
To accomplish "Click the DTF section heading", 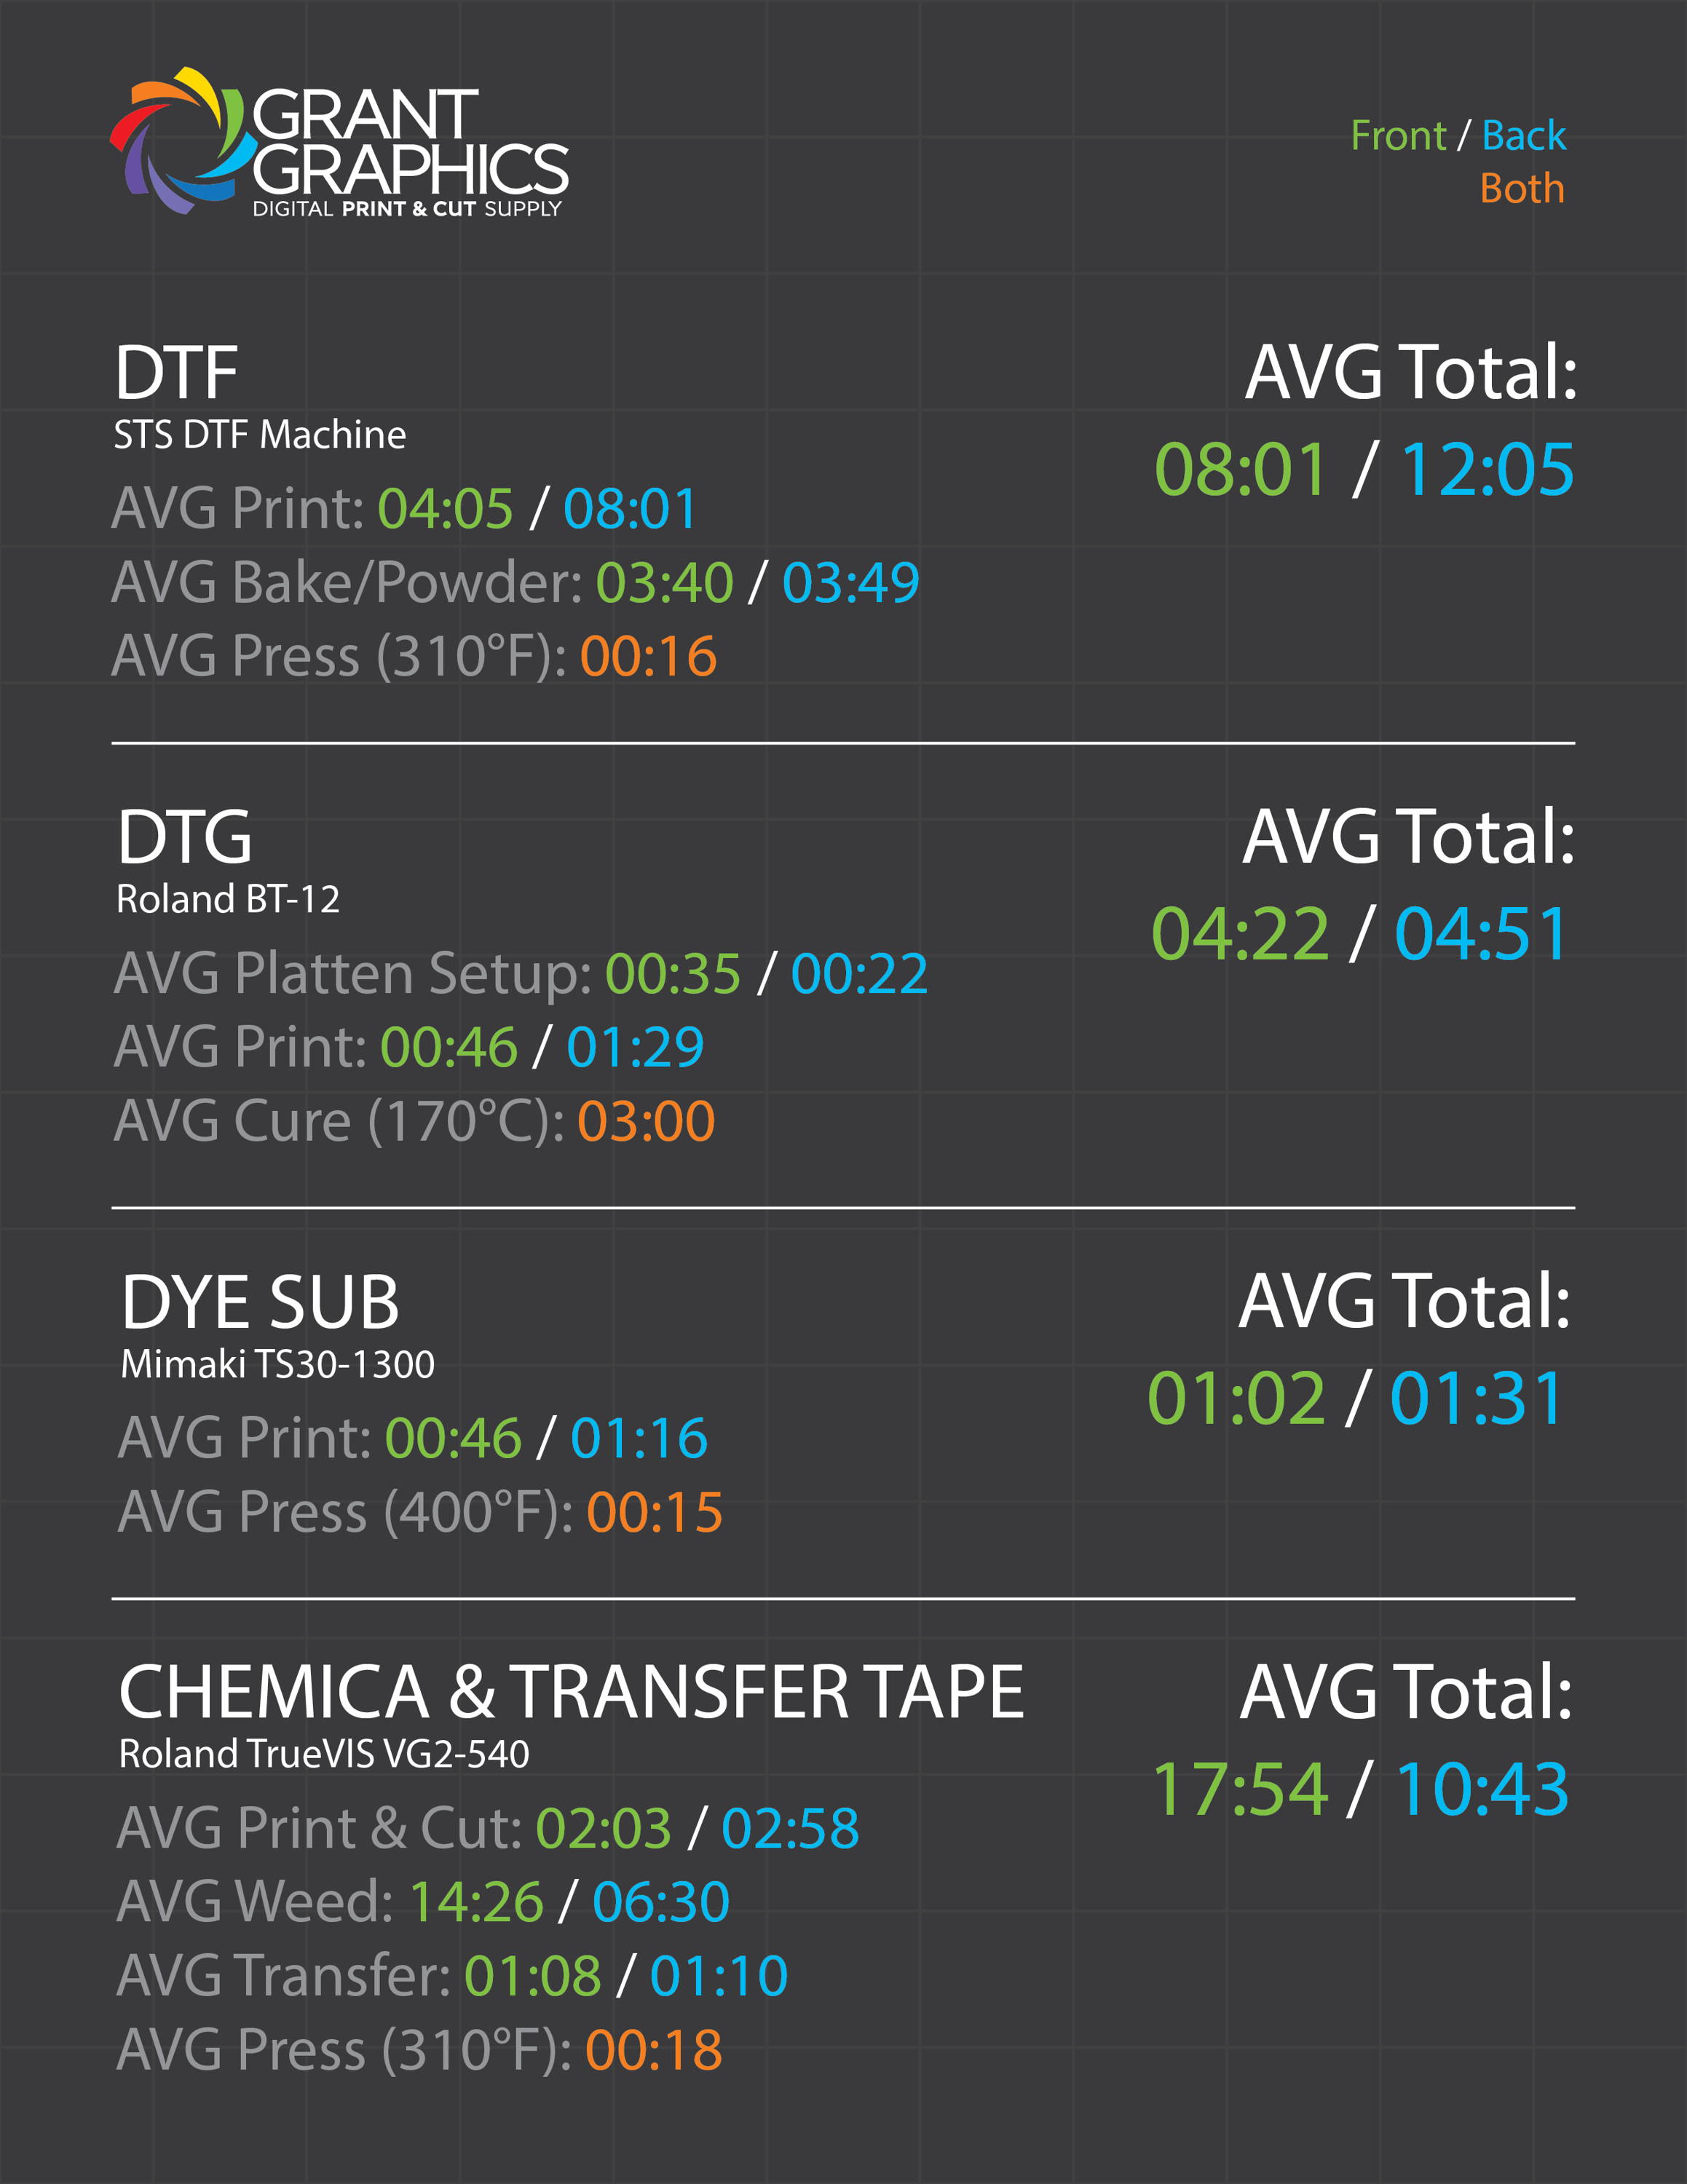I will pyautogui.click(x=176, y=372).
